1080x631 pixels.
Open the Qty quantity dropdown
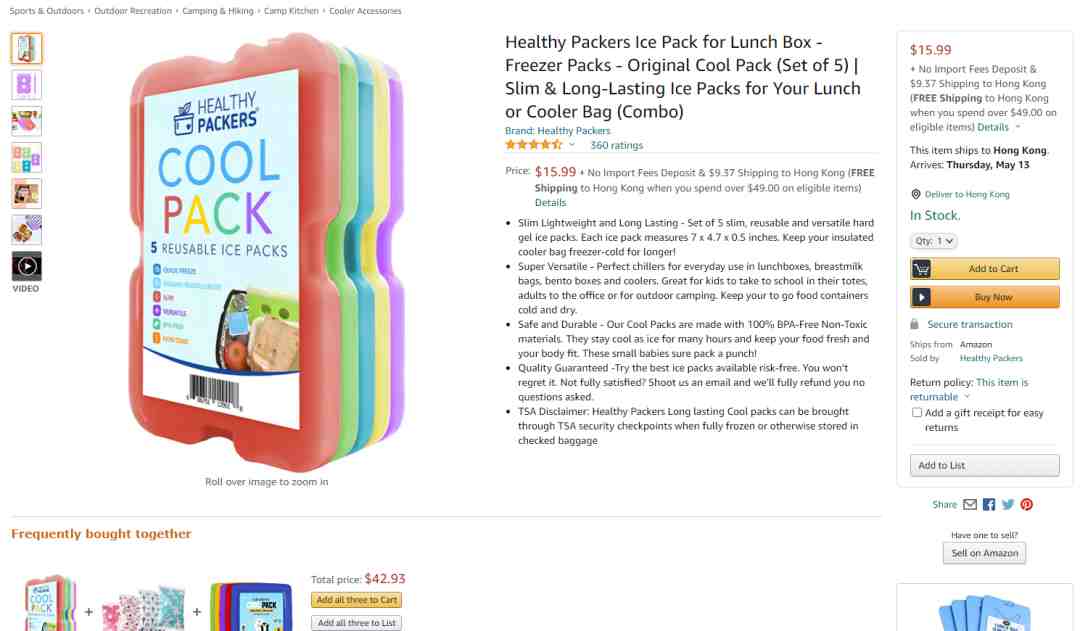pos(933,241)
